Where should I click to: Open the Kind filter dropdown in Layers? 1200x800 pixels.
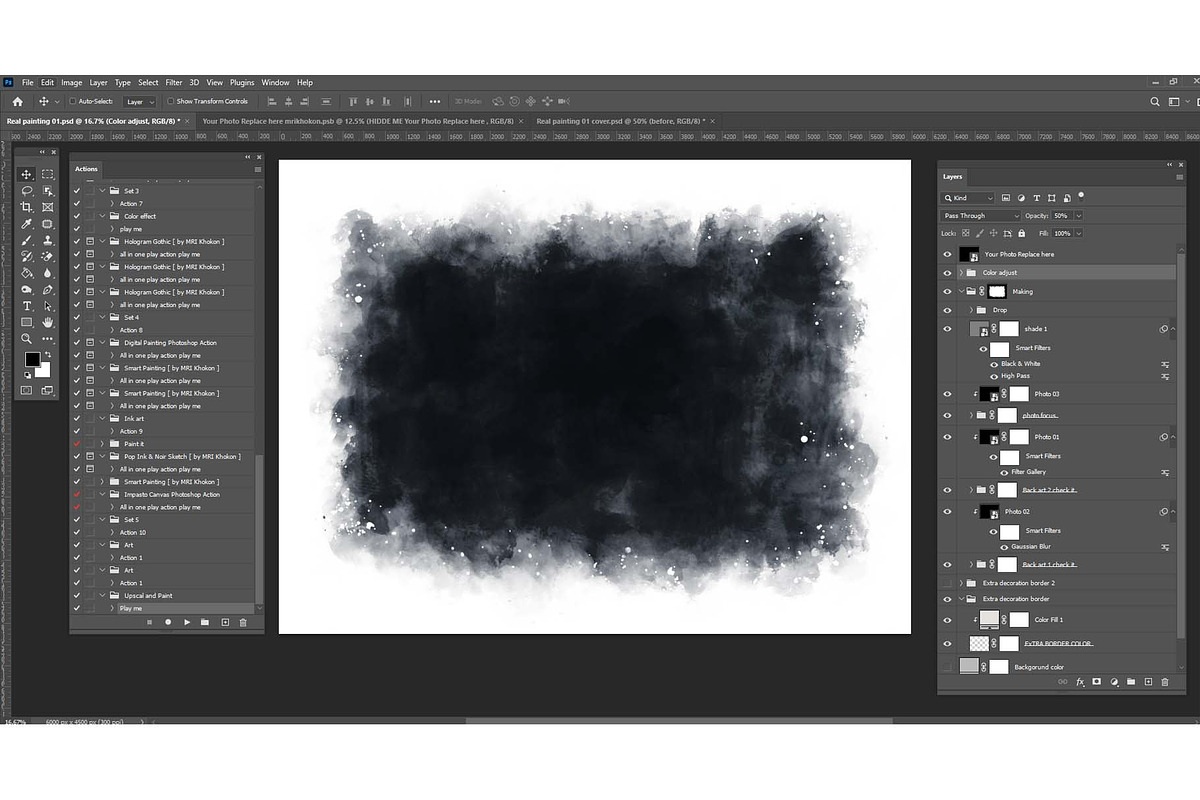[x=968, y=198]
